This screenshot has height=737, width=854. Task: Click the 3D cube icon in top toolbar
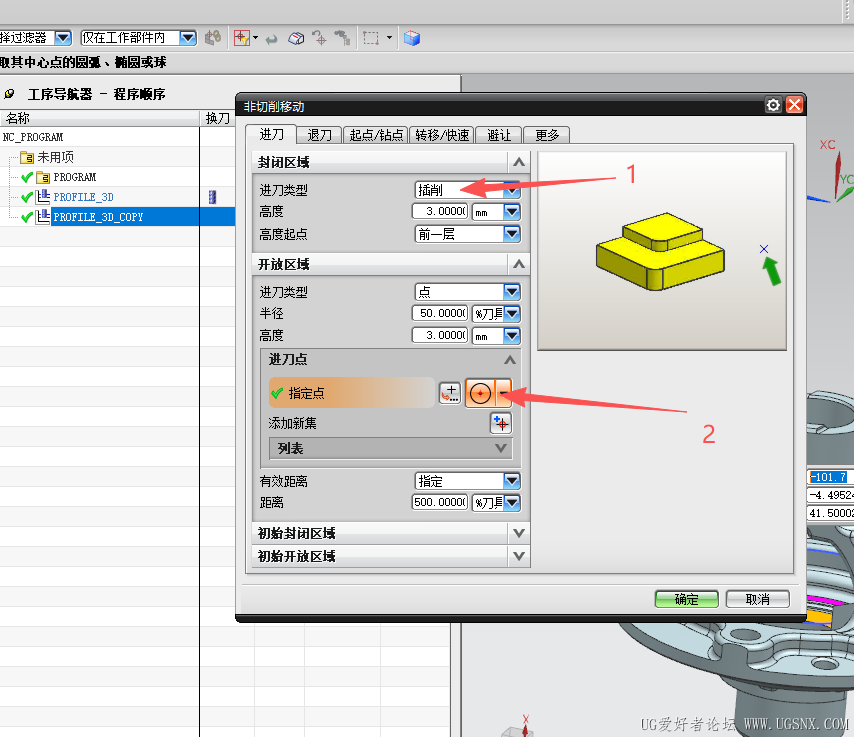(412, 38)
